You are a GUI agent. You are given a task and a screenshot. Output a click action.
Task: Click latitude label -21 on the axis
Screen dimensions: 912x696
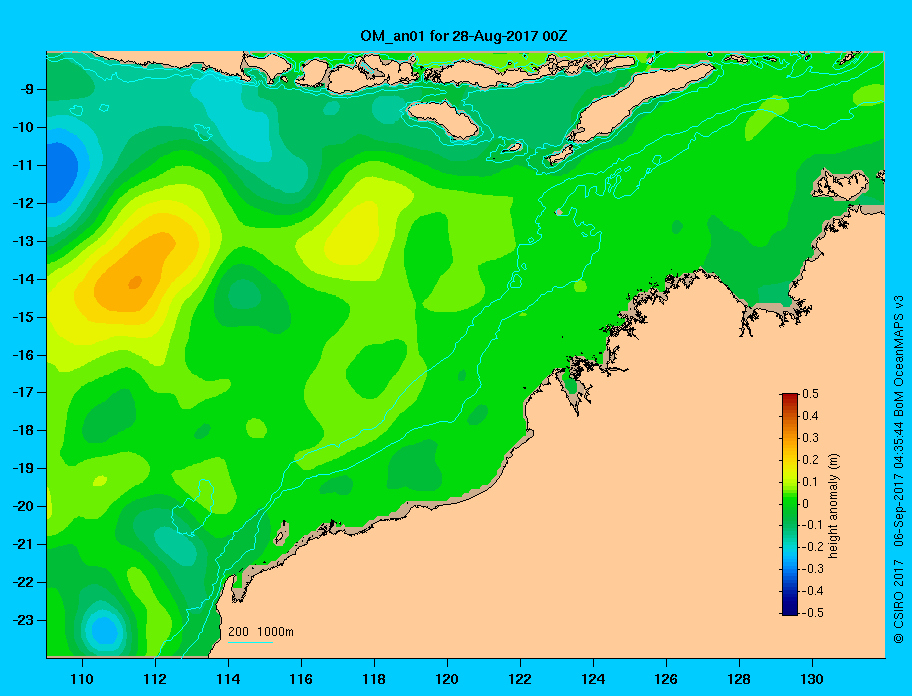click(x=24, y=544)
